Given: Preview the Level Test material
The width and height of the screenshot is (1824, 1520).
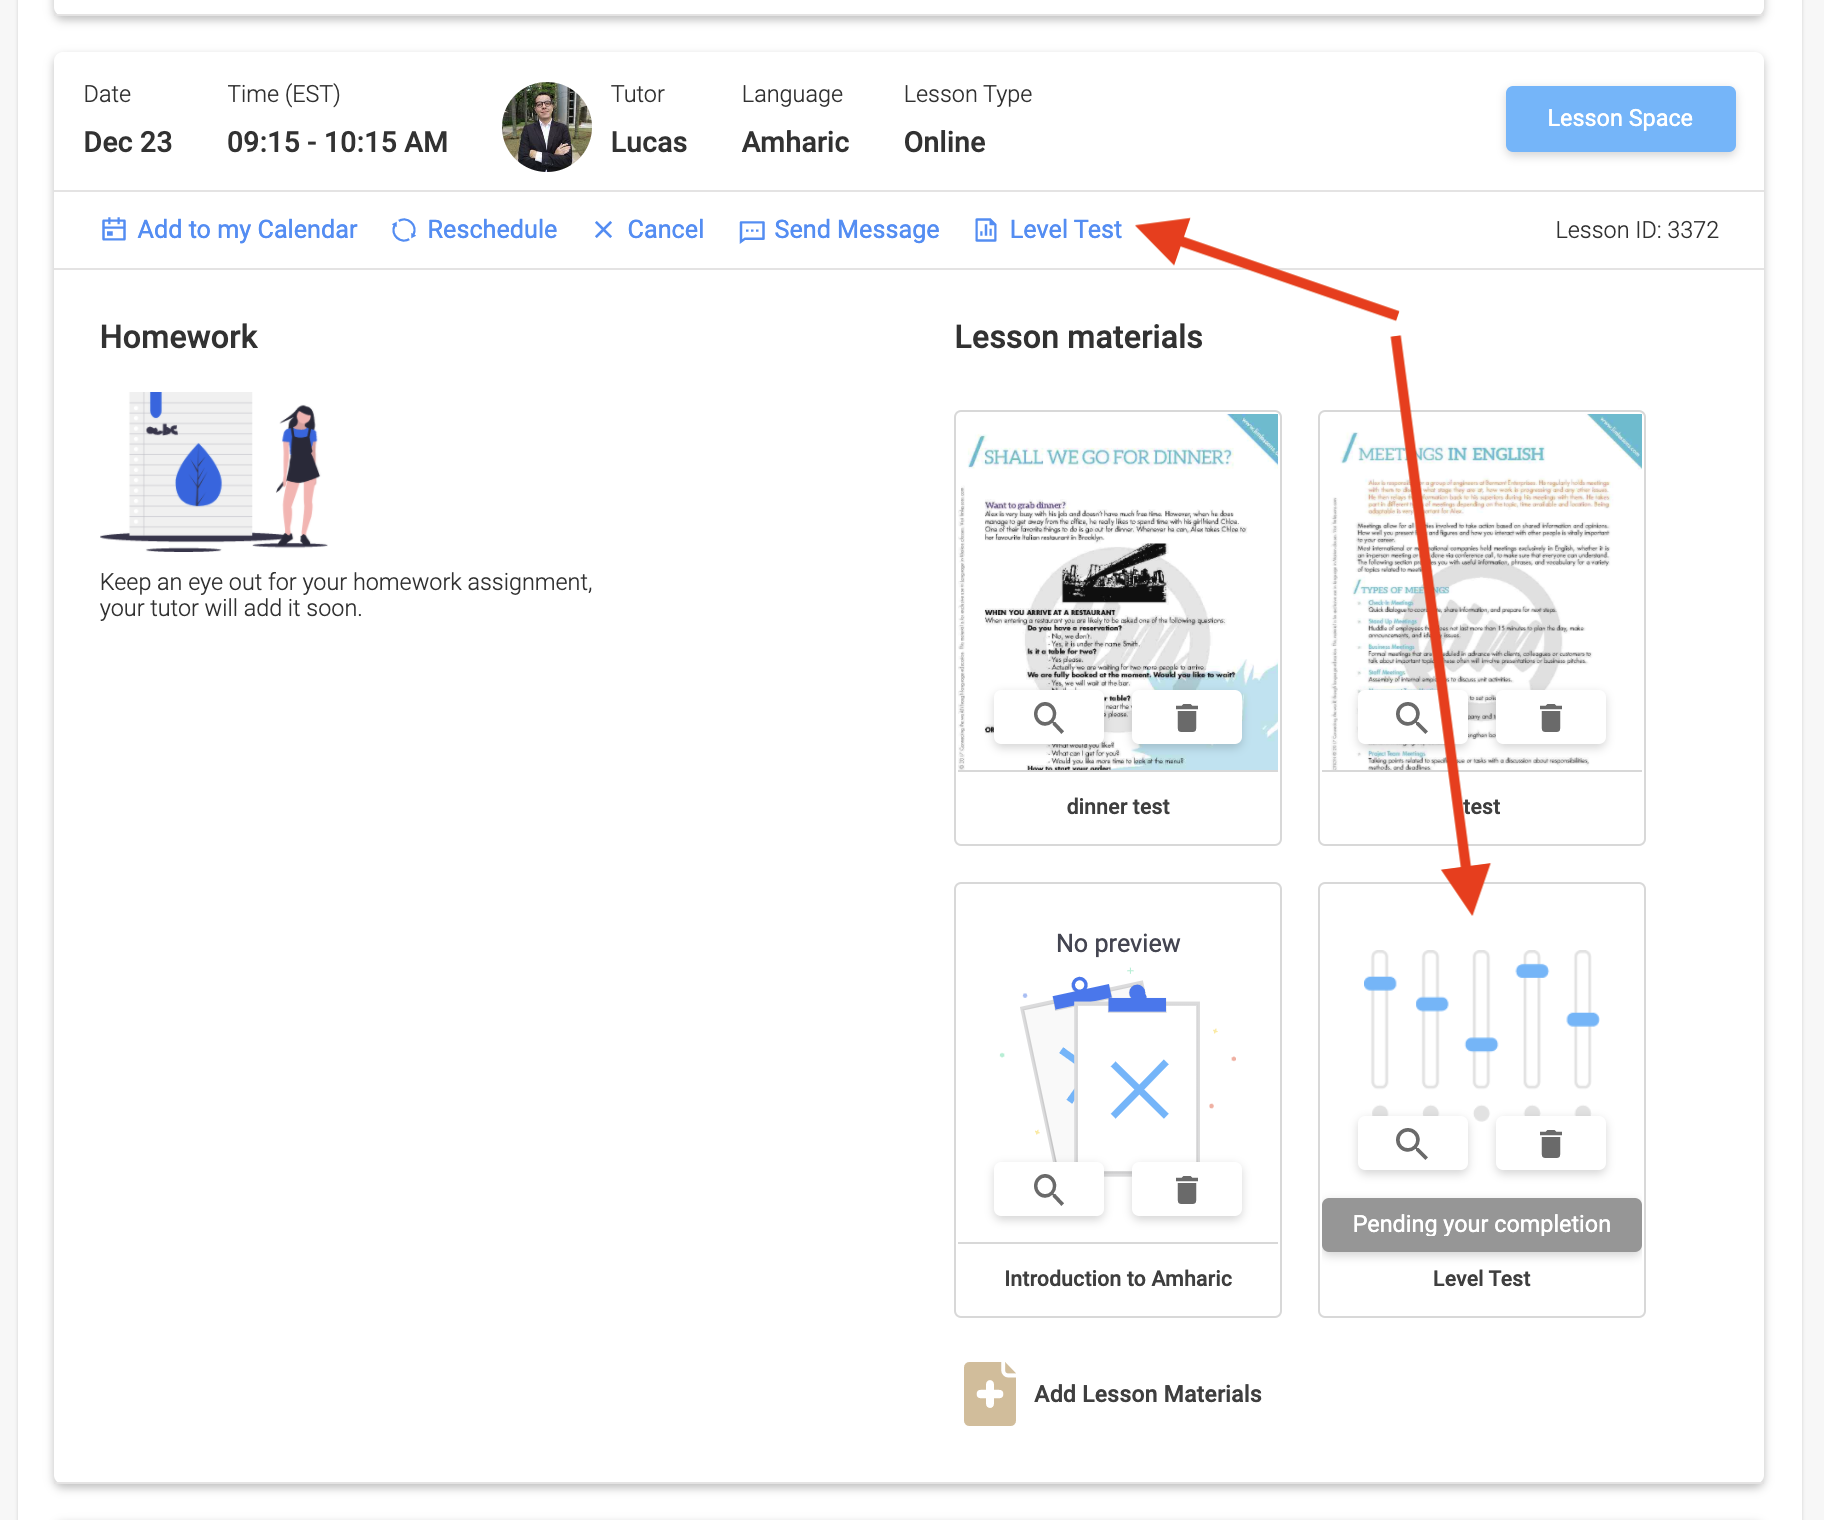Looking at the screenshot, I should click(x=1411, y=1144).
